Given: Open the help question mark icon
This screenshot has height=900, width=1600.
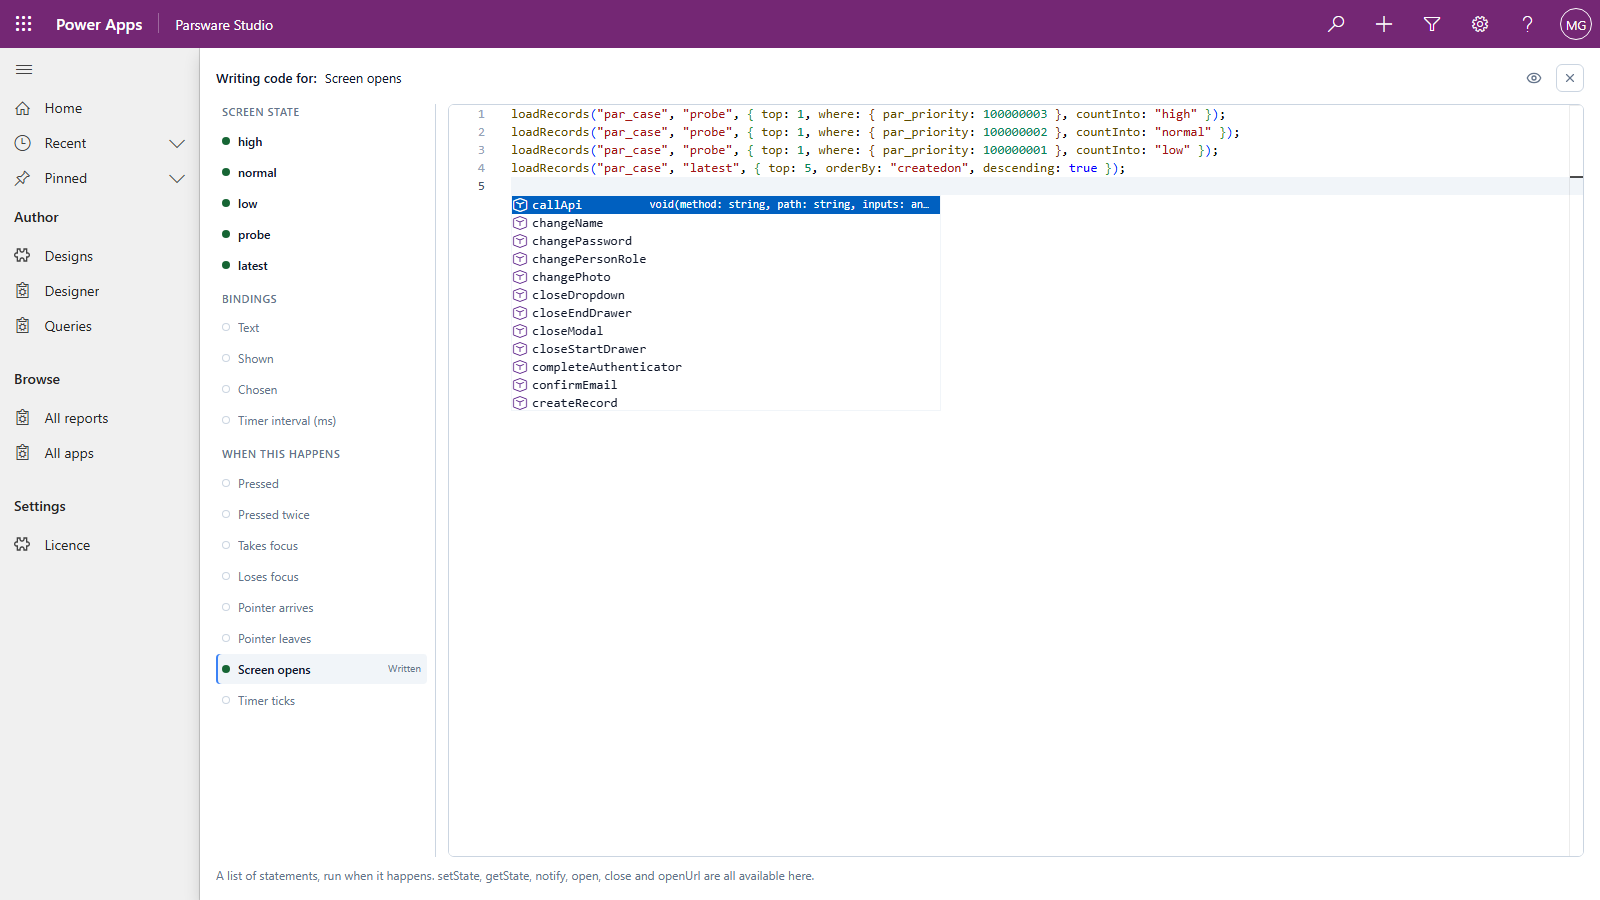Looking at the screenshot, I should pos(1528,24).
